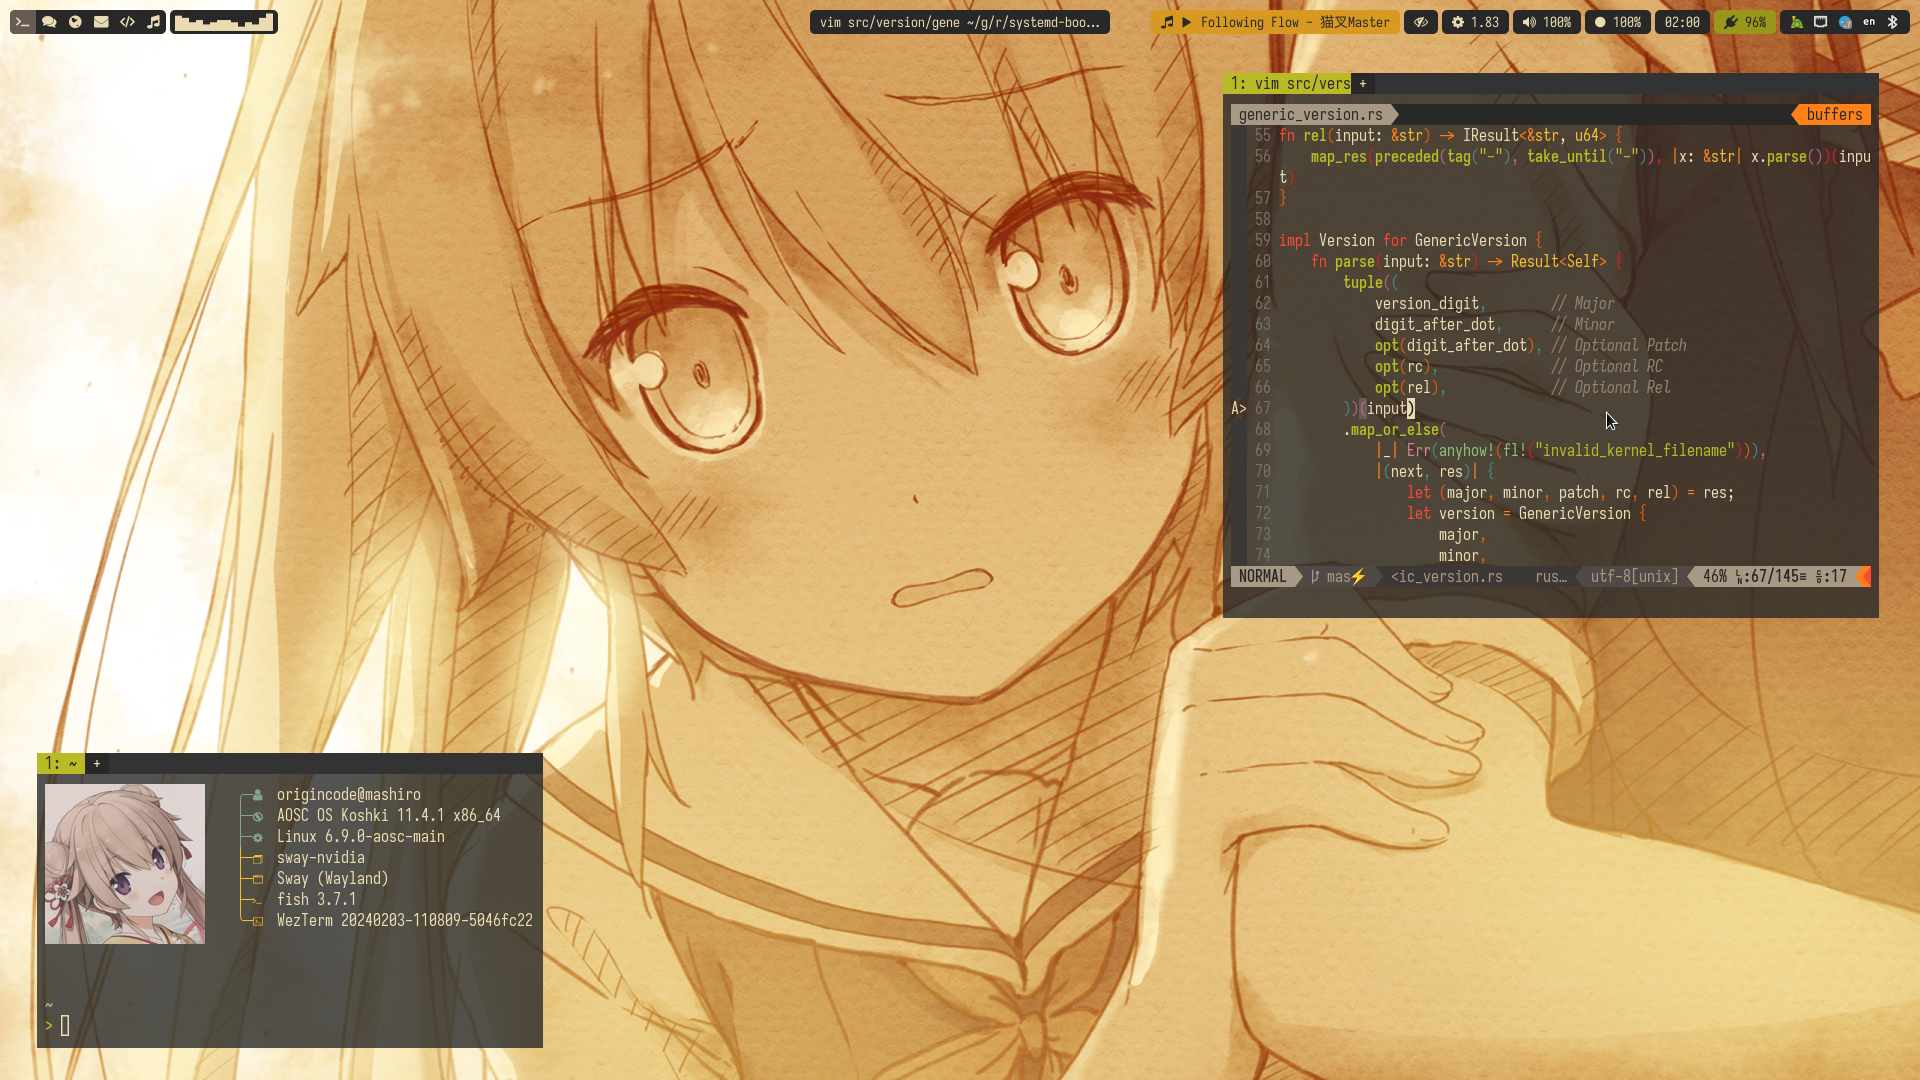Screen dimensions: 1920x1080
Task: Switch to the terminal workspace icon
Action: click(22, 22)
